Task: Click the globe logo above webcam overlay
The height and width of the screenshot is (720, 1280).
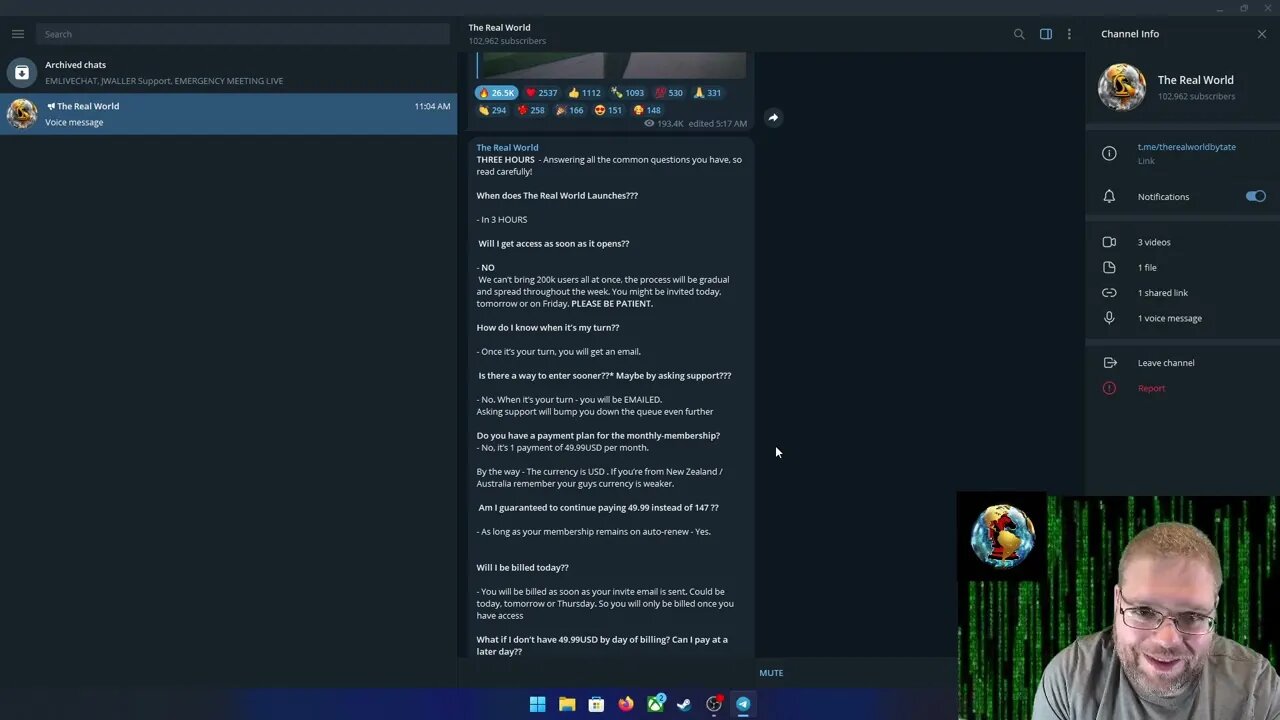Action: pyautogui.click(x=1002, y=536)
